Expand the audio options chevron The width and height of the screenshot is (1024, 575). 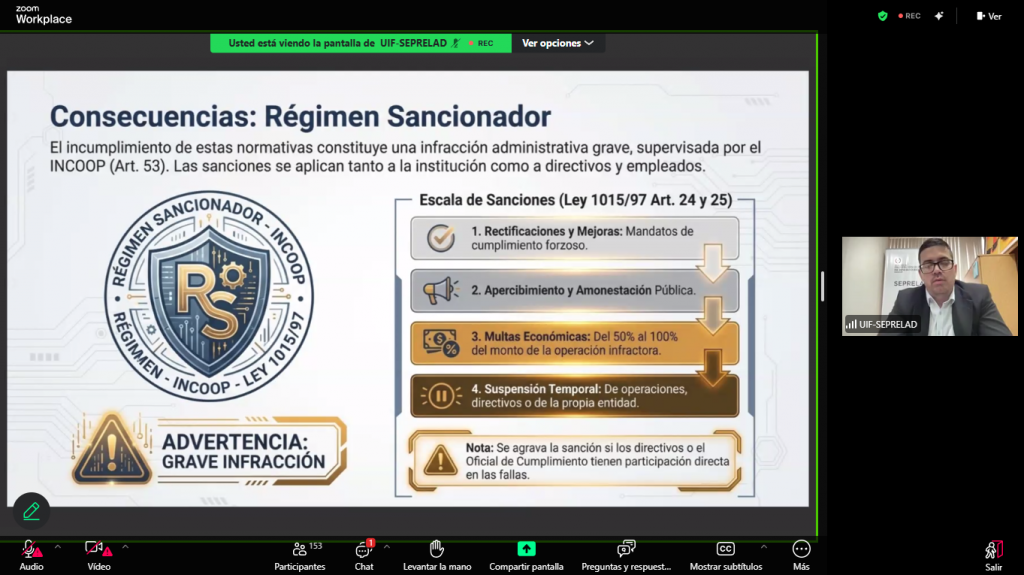click(57, 547)
